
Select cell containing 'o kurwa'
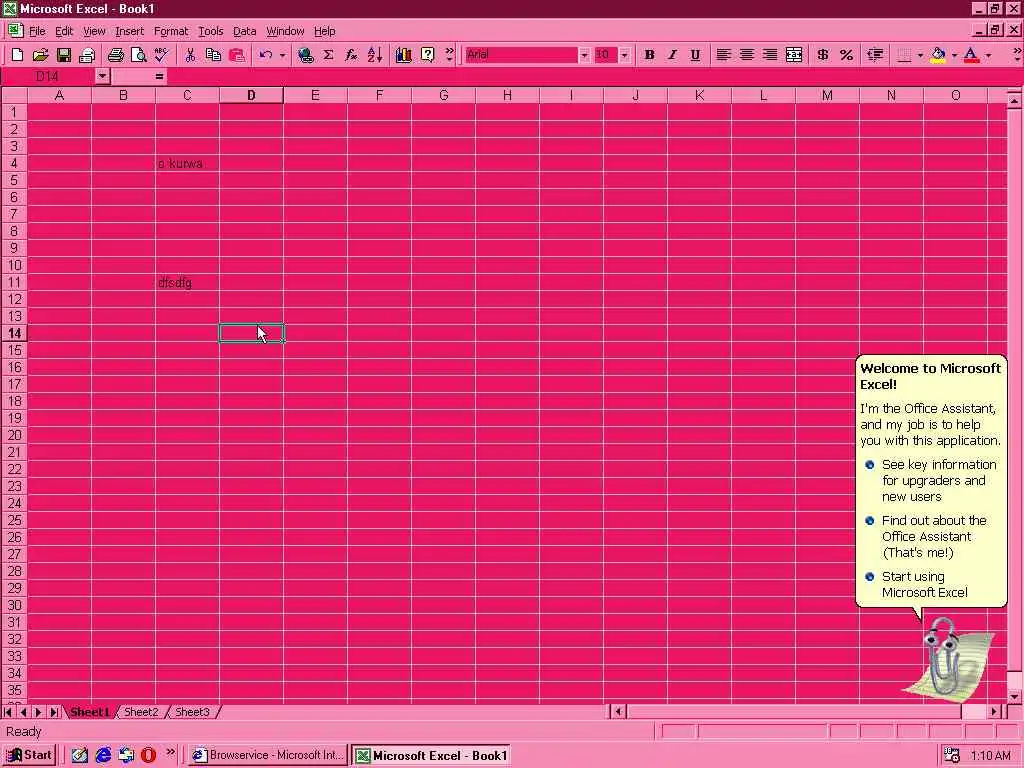click(187, 163)
